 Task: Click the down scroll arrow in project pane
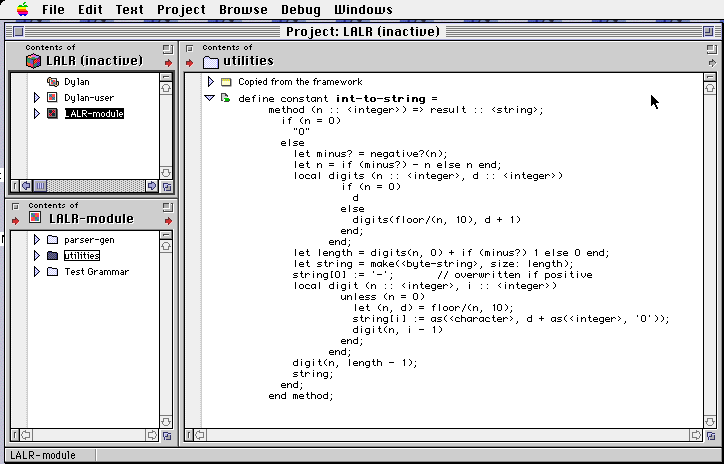(x=166, y=173)
